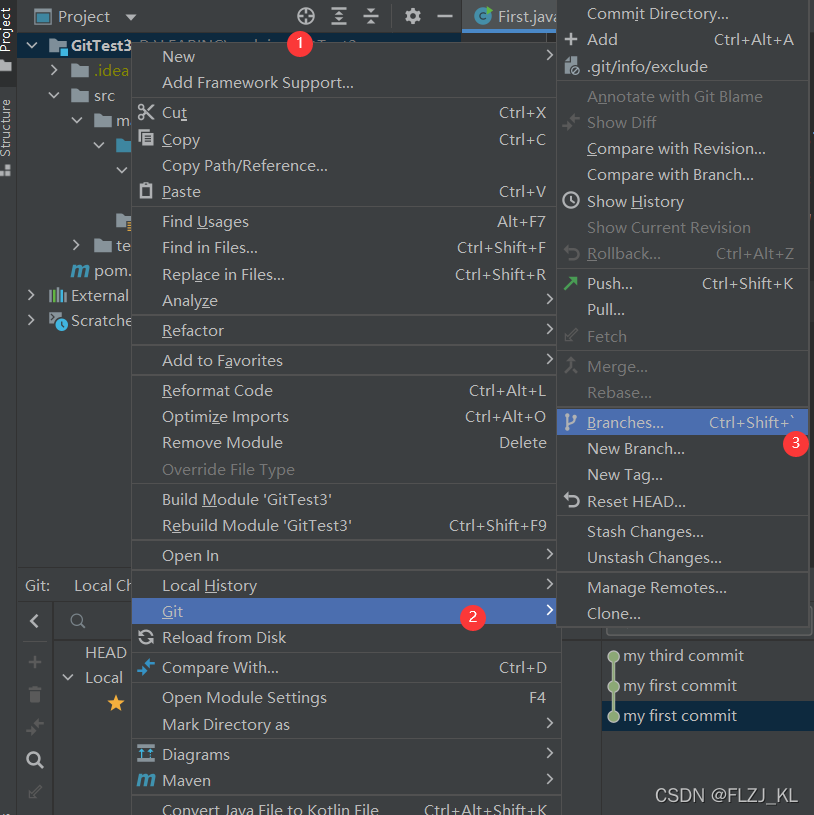Collapse the src folder
814x815 pixels.
click(54, 96)
